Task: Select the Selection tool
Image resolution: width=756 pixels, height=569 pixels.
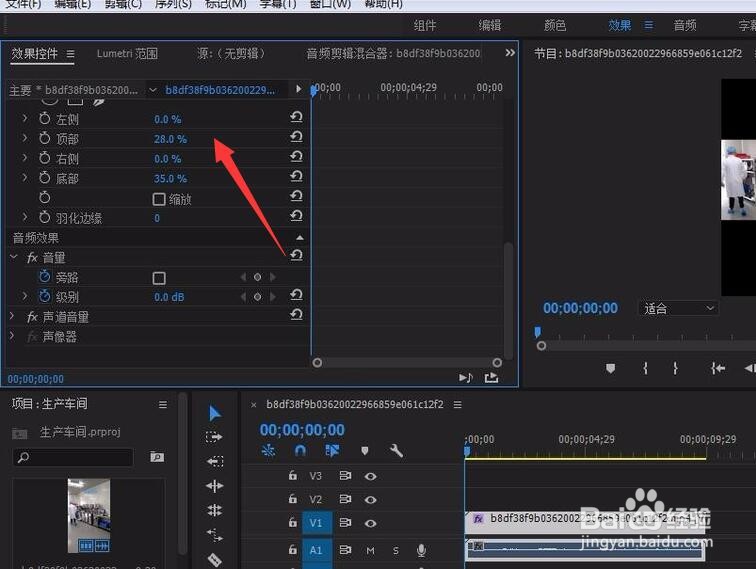Action: [x=215, y=413]
